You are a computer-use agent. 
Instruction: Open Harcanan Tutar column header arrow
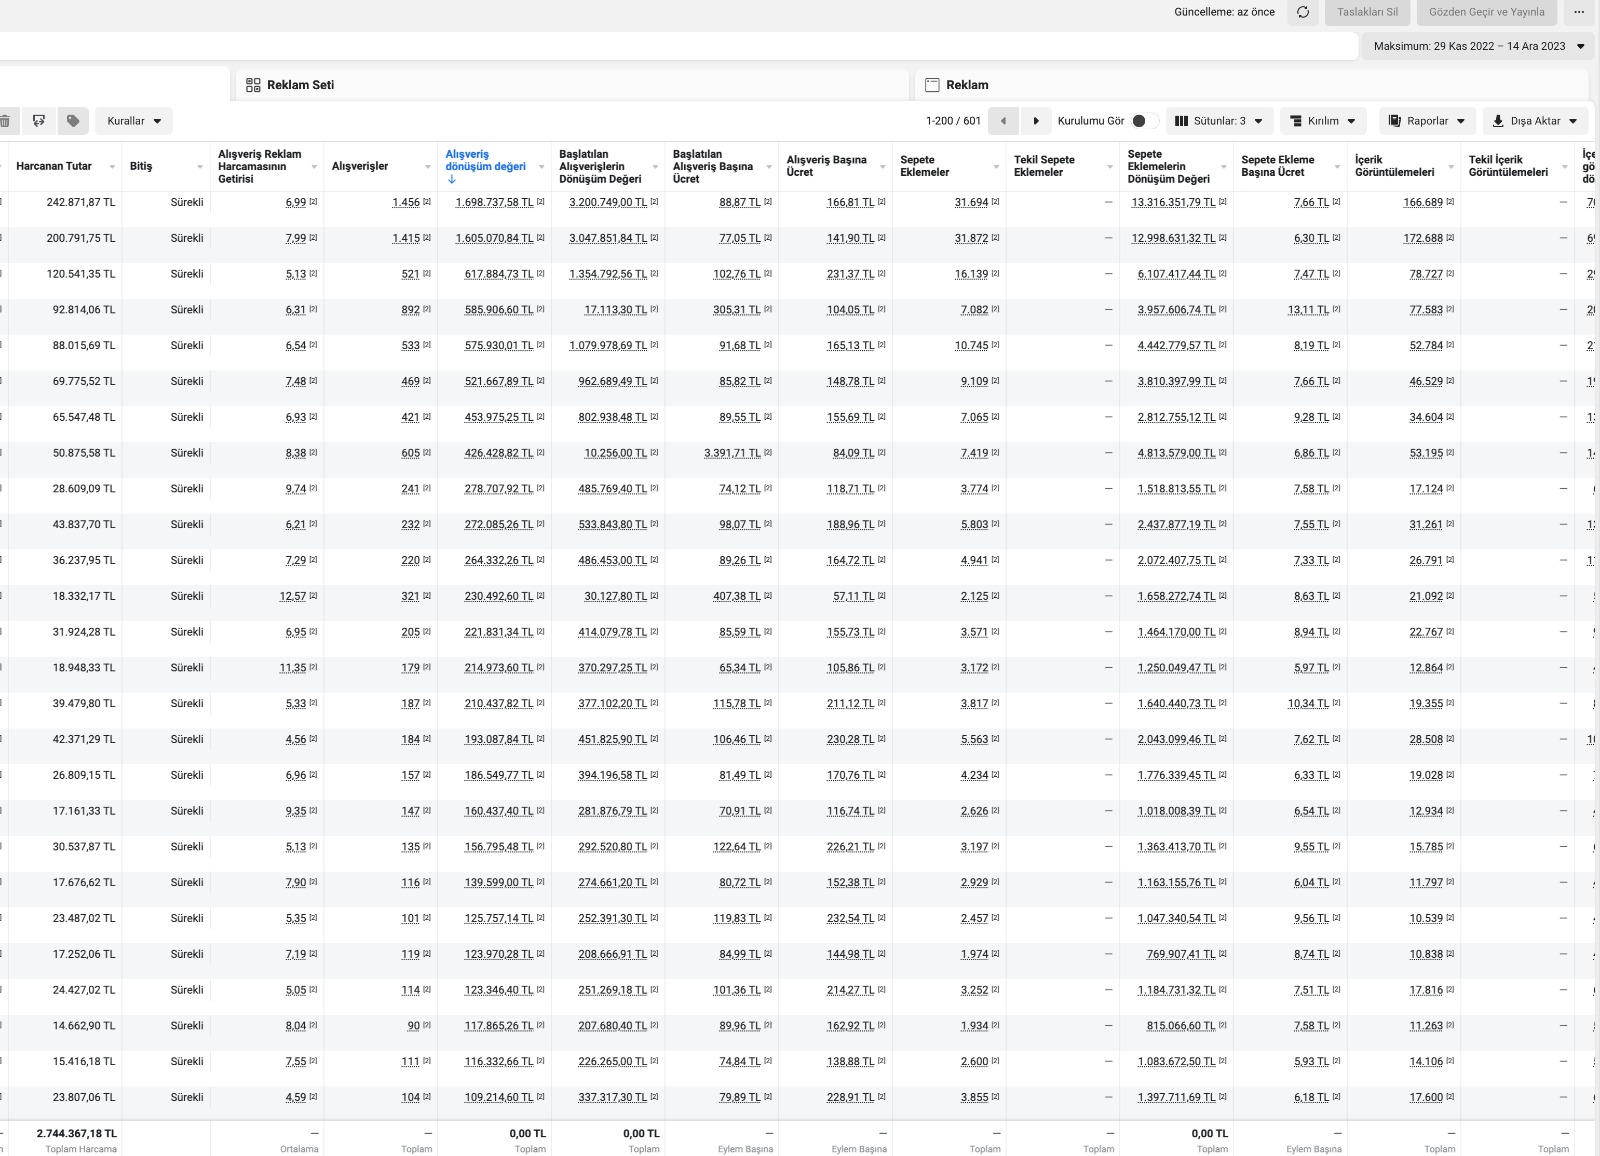click(x=112, y=167)
